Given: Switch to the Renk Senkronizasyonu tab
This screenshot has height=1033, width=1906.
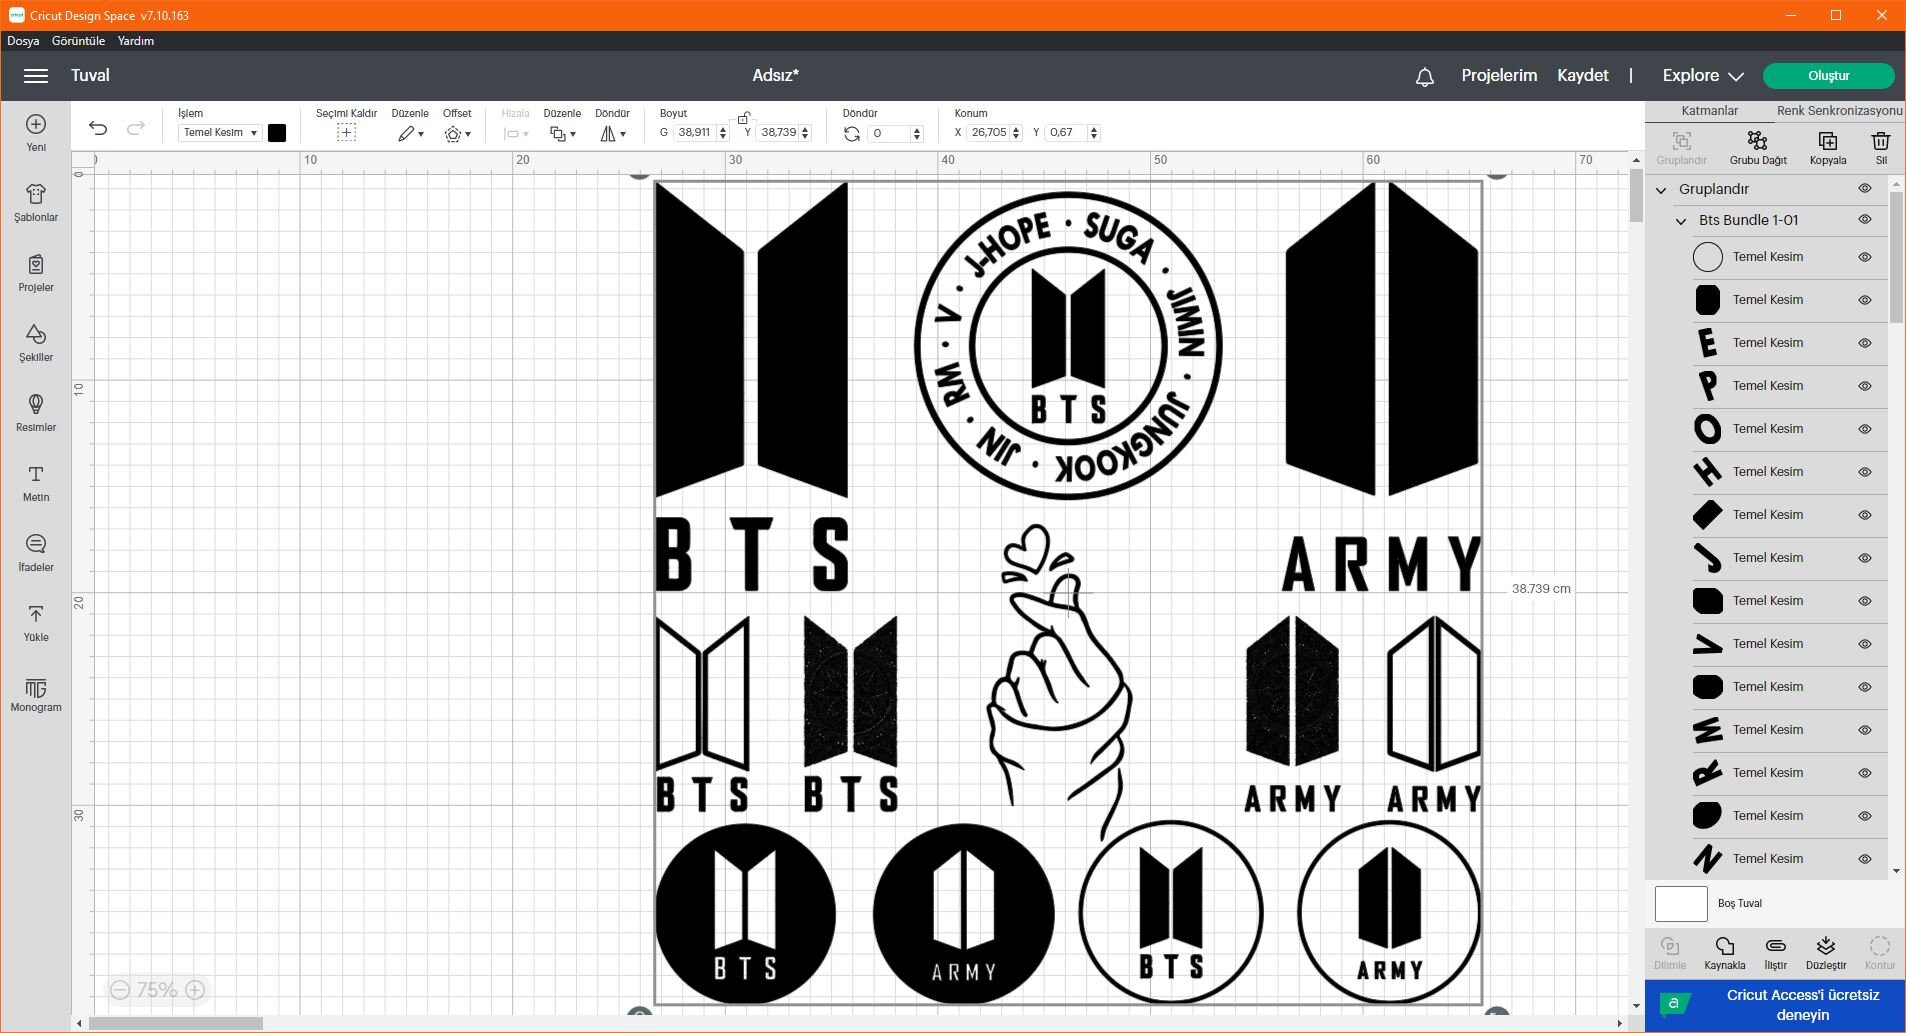Looking at the screenshot, I should pos(1838,110).
